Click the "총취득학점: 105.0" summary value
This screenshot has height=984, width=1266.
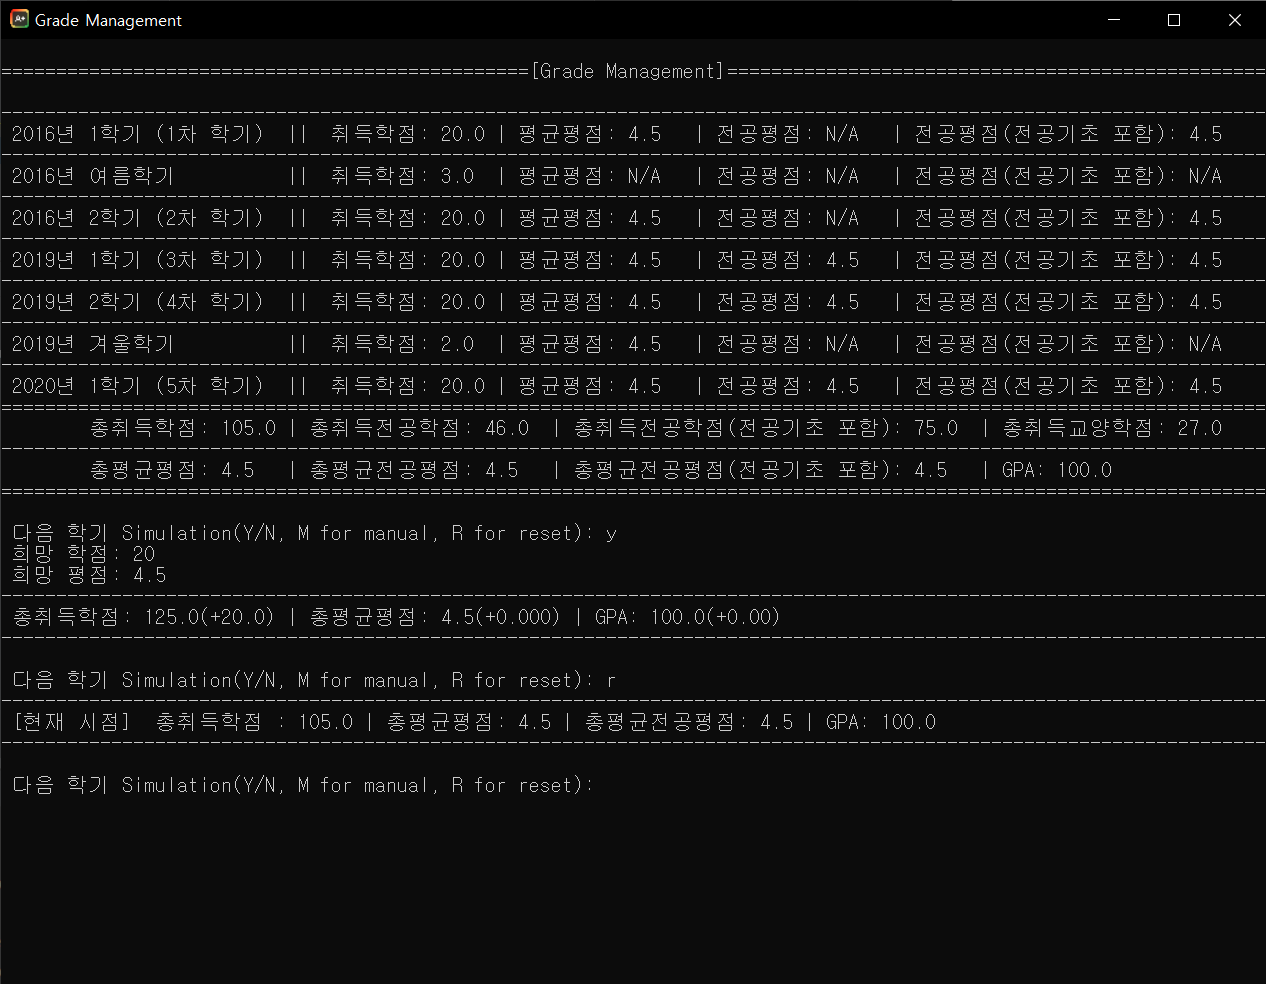point(183,428)
